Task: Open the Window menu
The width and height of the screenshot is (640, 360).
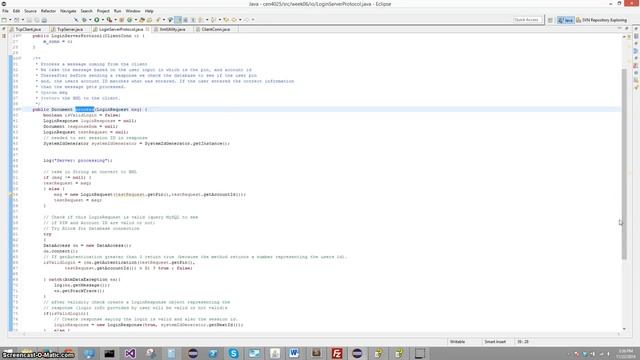Action: click(x=133, y=11)
